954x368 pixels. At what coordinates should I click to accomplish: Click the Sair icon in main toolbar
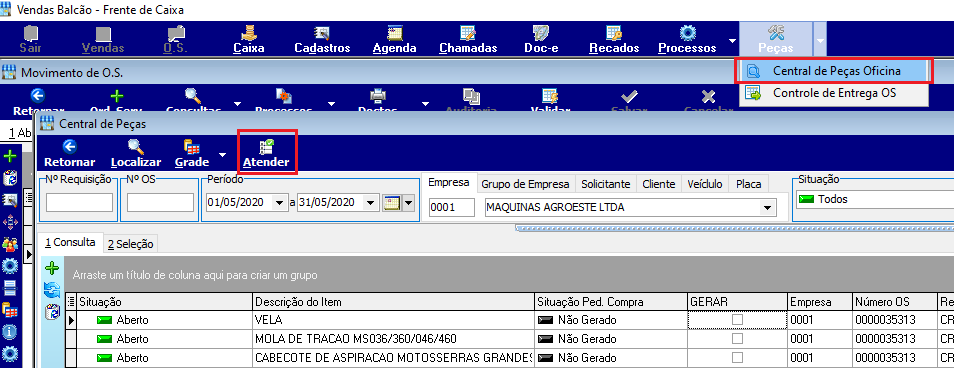click(30, 33)
